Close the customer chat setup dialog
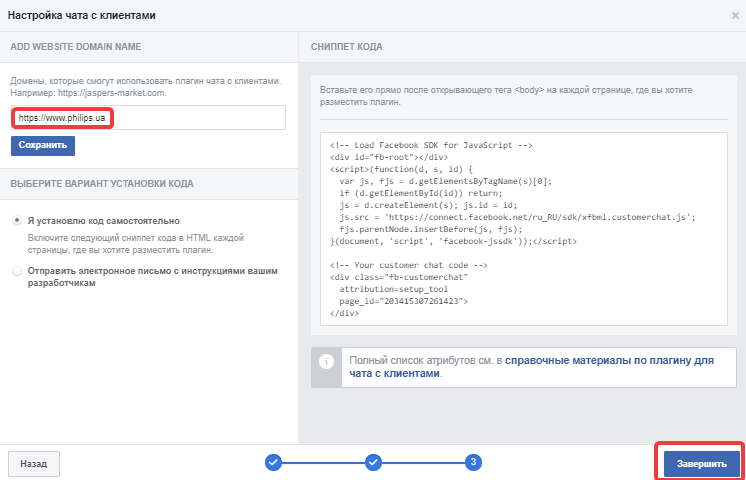This screenshot has width=746, height=480. click(x=735, y=16)
